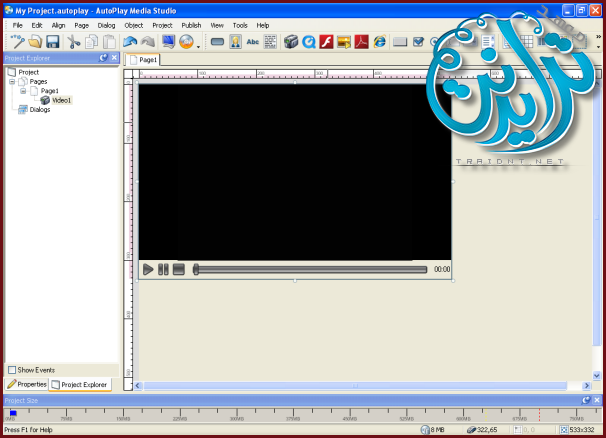Click vertical scrollbar down arrow

597,375
